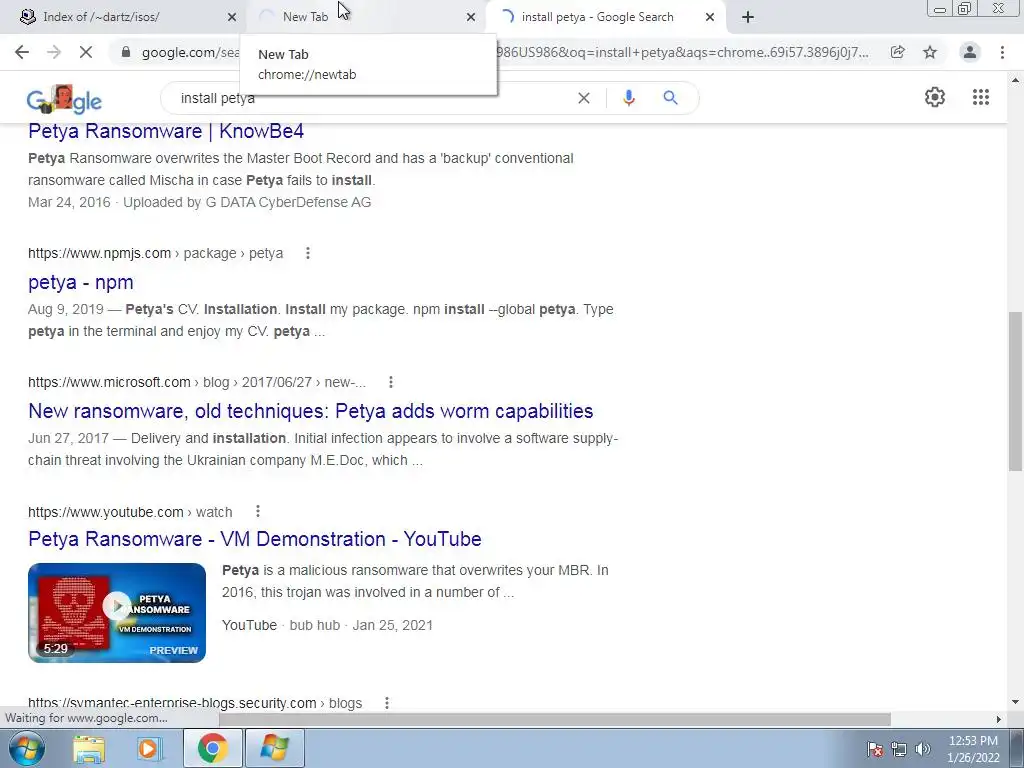Select install petya - Google Search tab

597,17
